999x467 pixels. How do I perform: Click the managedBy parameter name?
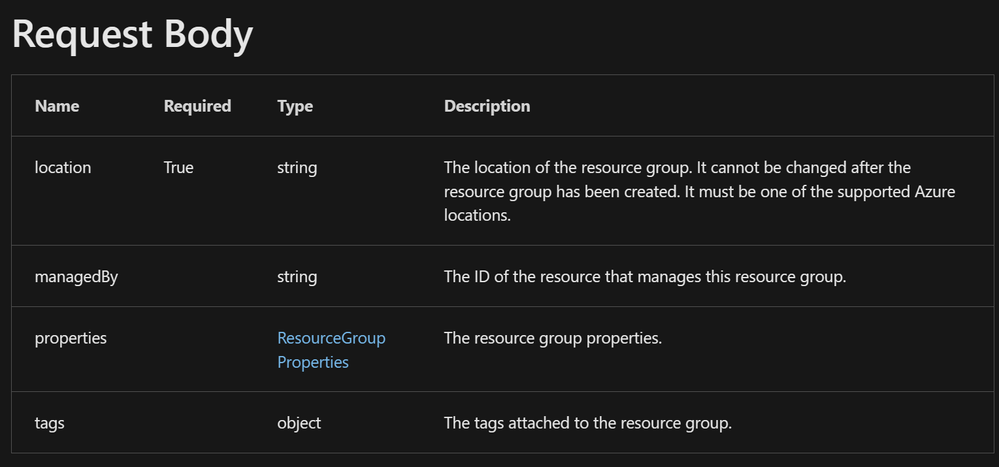click(x=76, y=276)
